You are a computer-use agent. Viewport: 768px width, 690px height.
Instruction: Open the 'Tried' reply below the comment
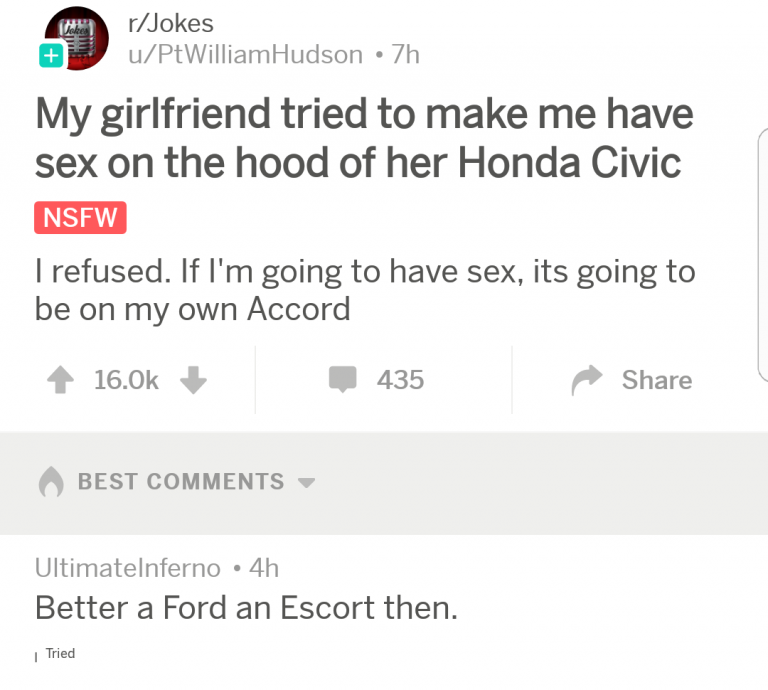pyautogui.click(x=60, y=653)
